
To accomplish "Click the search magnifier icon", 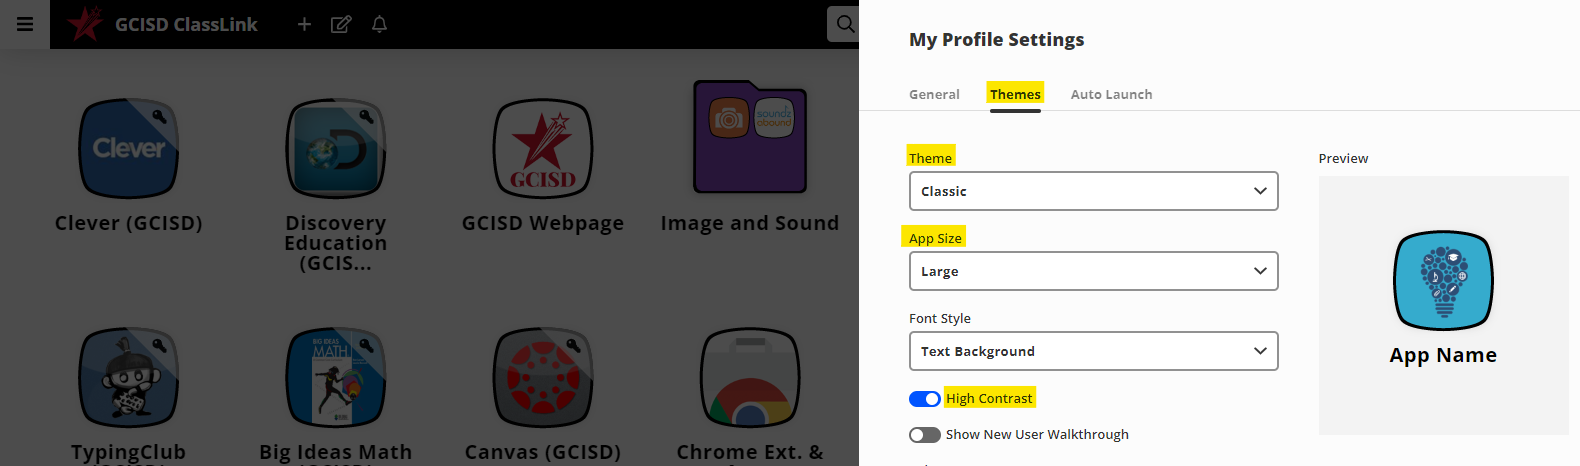I will [x=844, y=24].
